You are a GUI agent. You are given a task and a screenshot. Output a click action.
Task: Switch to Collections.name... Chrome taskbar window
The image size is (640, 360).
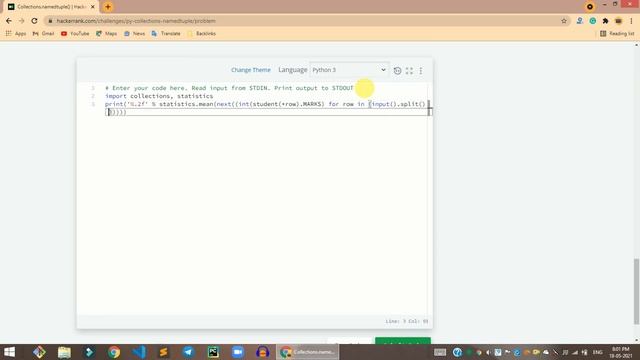[x=307, y=352]
